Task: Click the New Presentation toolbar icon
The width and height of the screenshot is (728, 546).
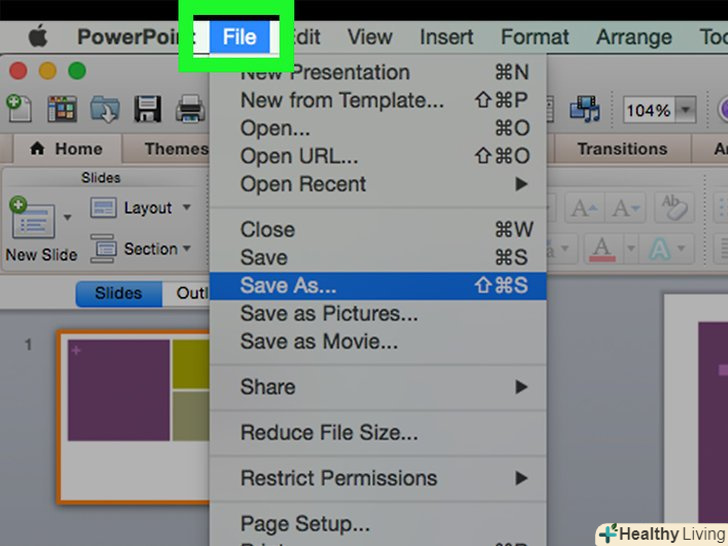Action: click(x=18, y=108)
